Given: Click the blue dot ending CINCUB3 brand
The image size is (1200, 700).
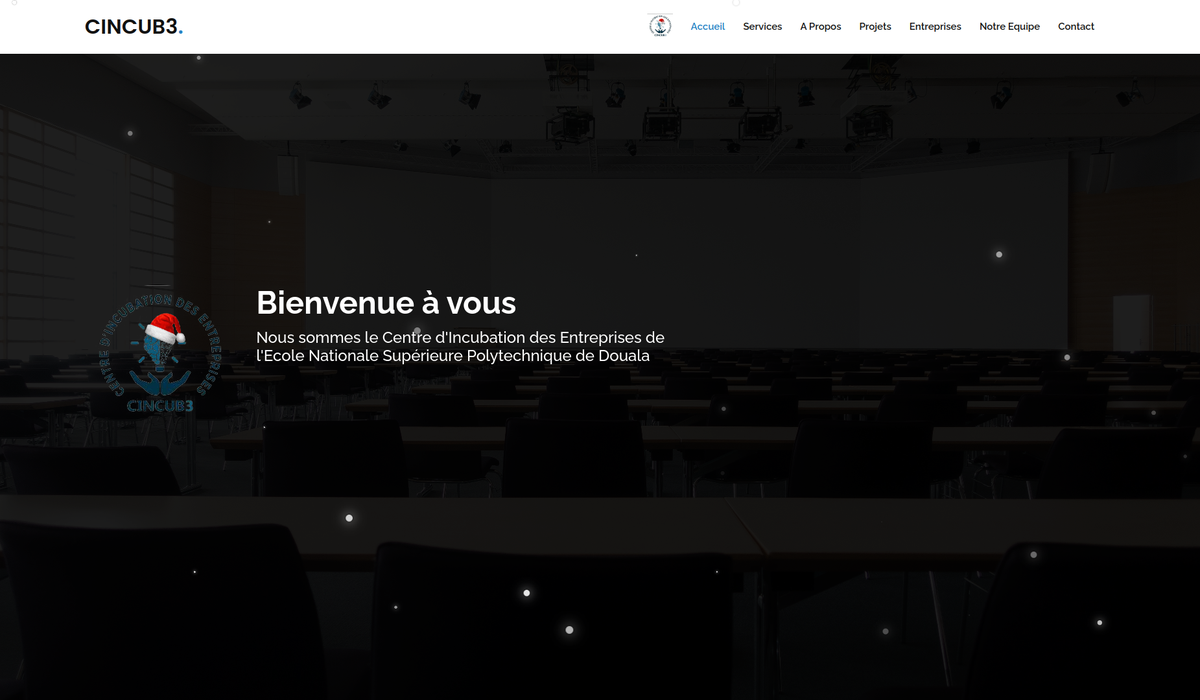Looking at the screenshot, I should (181, 32).
